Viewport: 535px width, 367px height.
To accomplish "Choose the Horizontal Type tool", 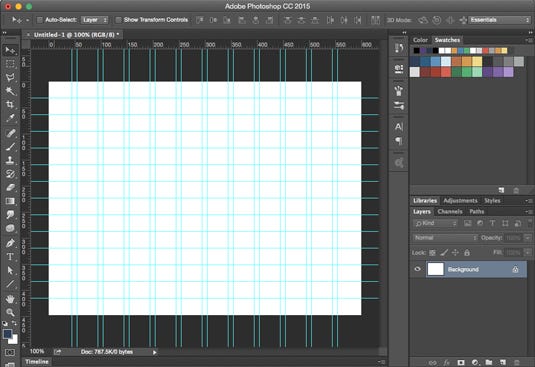I will pyautogui.click(x=10, y=256).
